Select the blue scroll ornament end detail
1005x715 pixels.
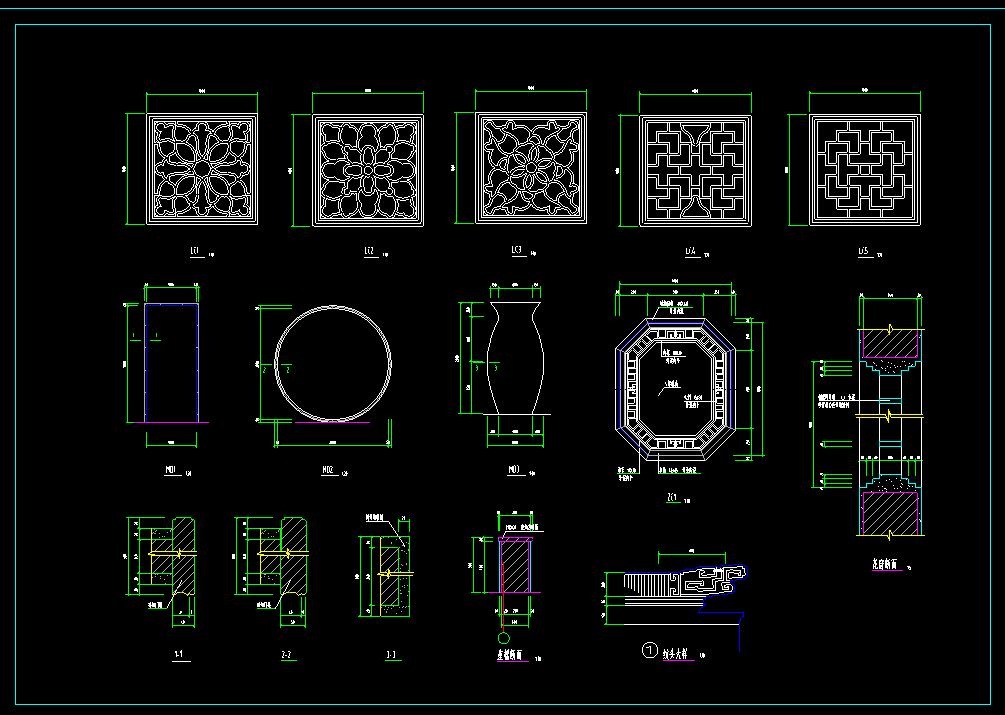click(x=723, y=576)
